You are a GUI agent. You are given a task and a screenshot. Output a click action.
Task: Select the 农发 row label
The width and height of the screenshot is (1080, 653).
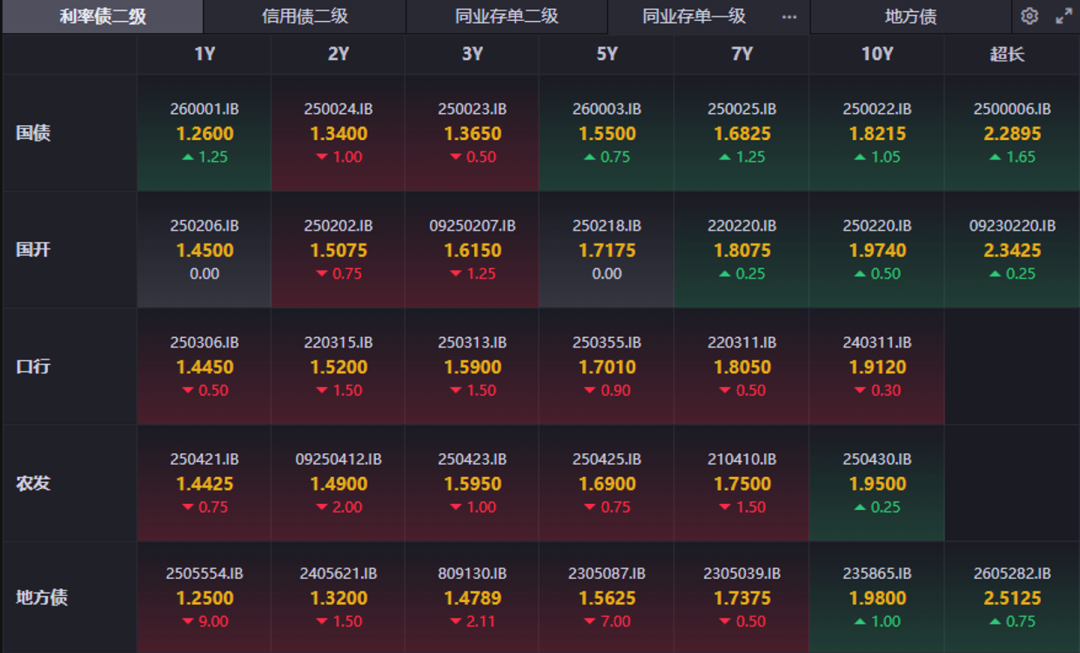(x=33, y=483)
